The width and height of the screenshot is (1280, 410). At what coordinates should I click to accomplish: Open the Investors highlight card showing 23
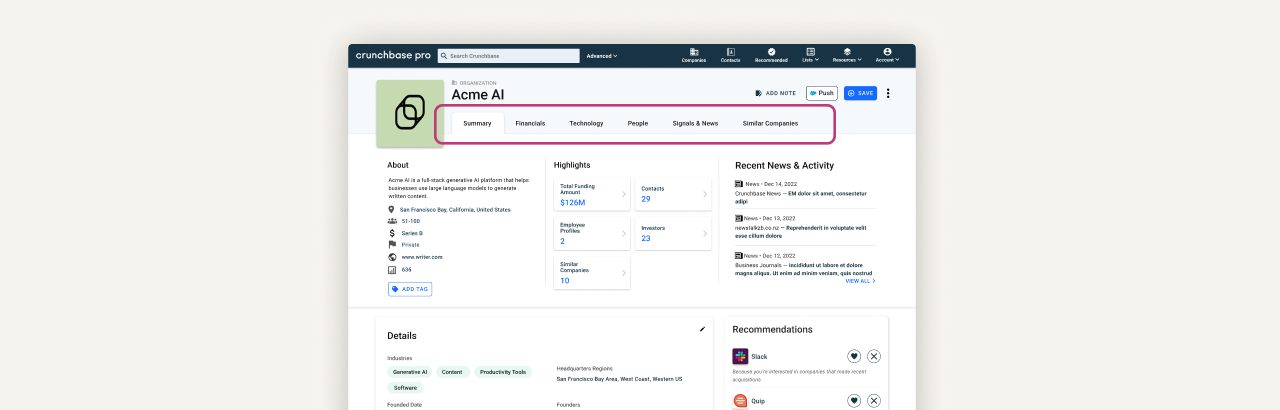pyautogui.click(x=673, y=233)
